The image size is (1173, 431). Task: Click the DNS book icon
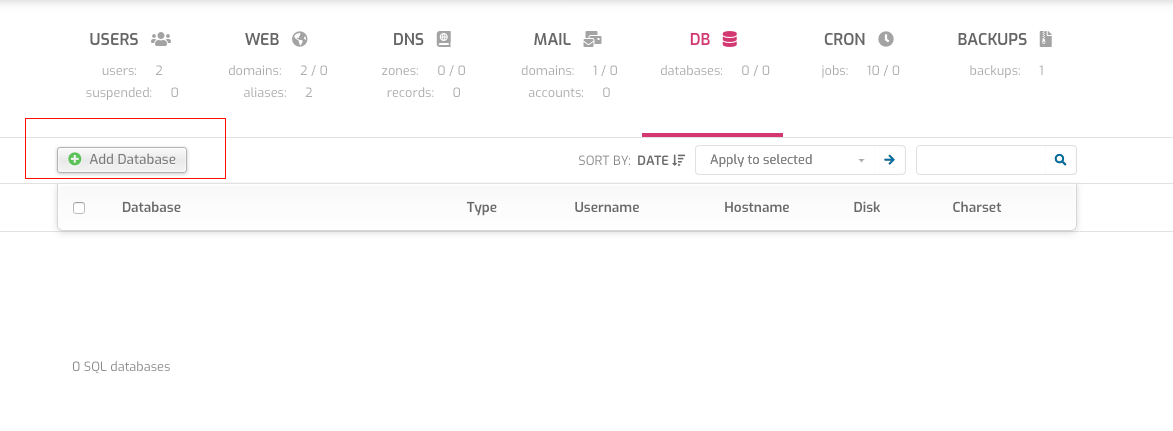click(x=444, y=39)
